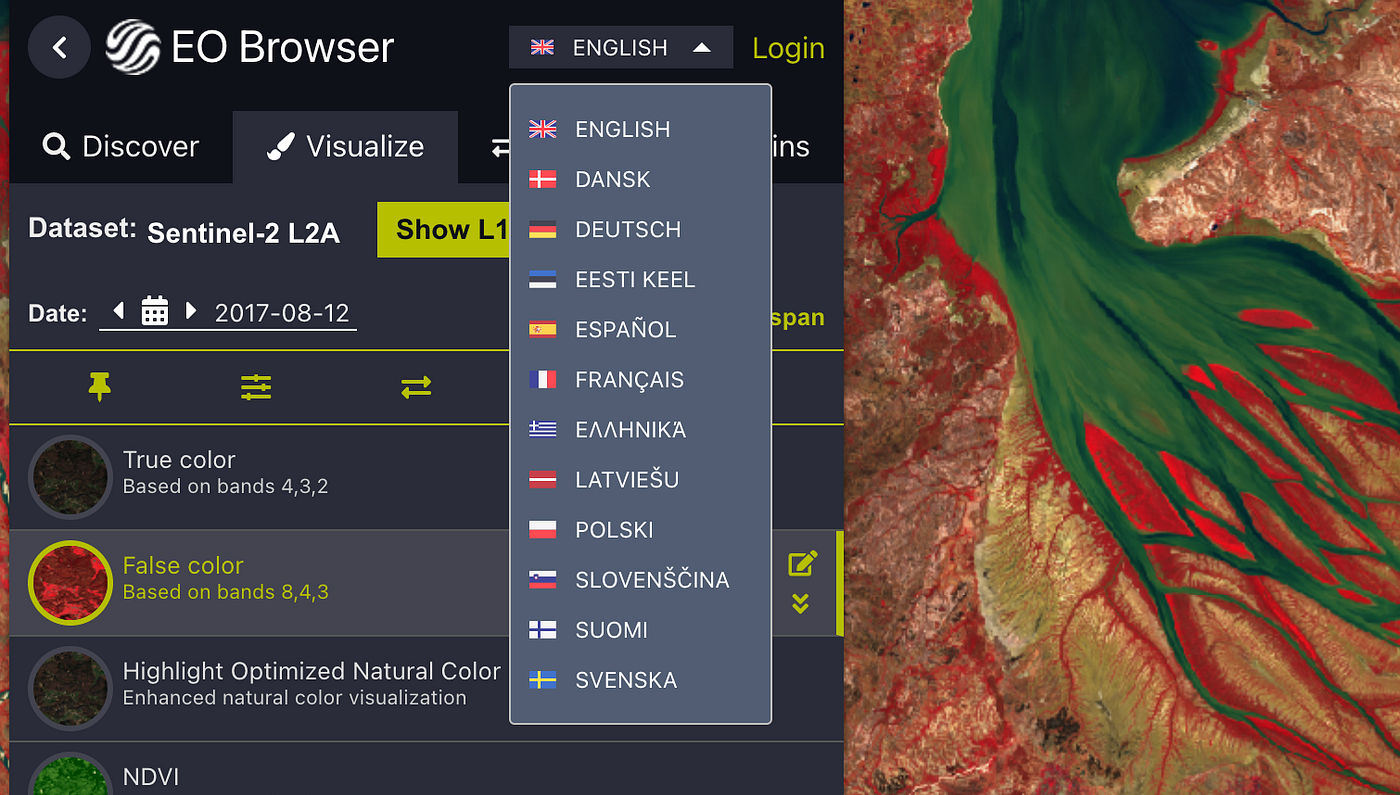Switch to the Discover tab

(x=121, y=147)
